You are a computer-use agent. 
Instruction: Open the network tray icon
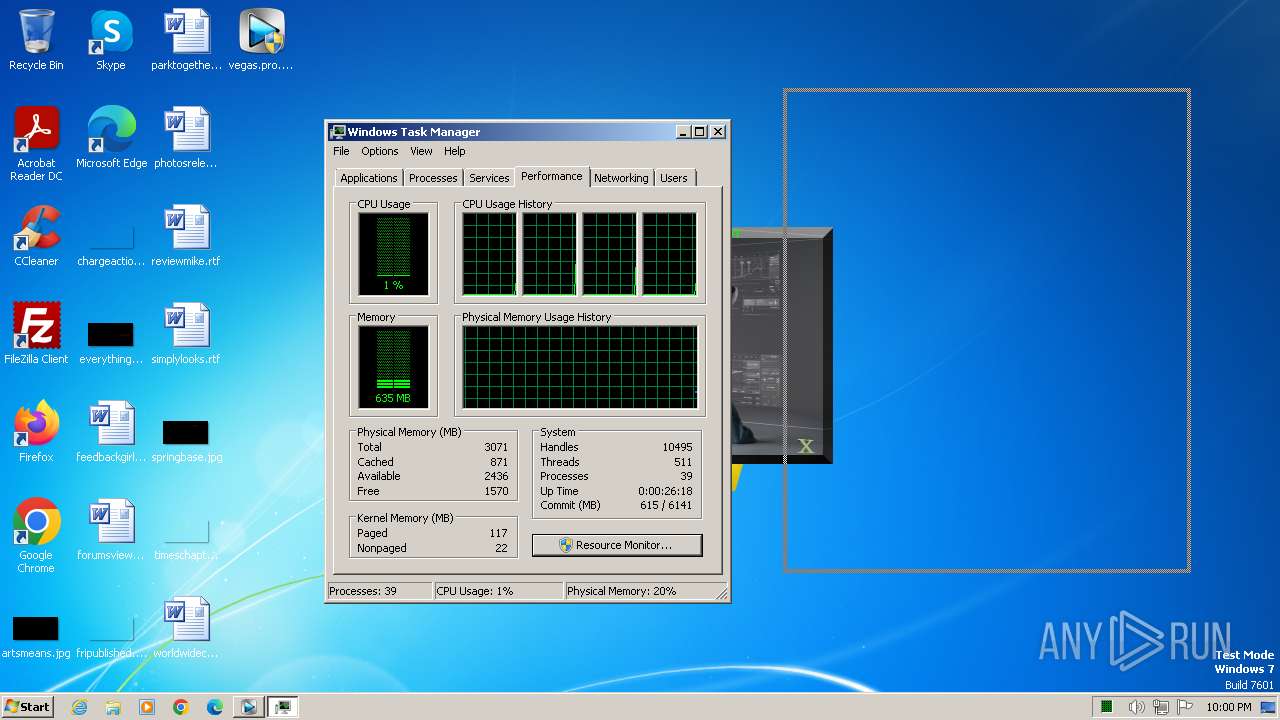1161,707
